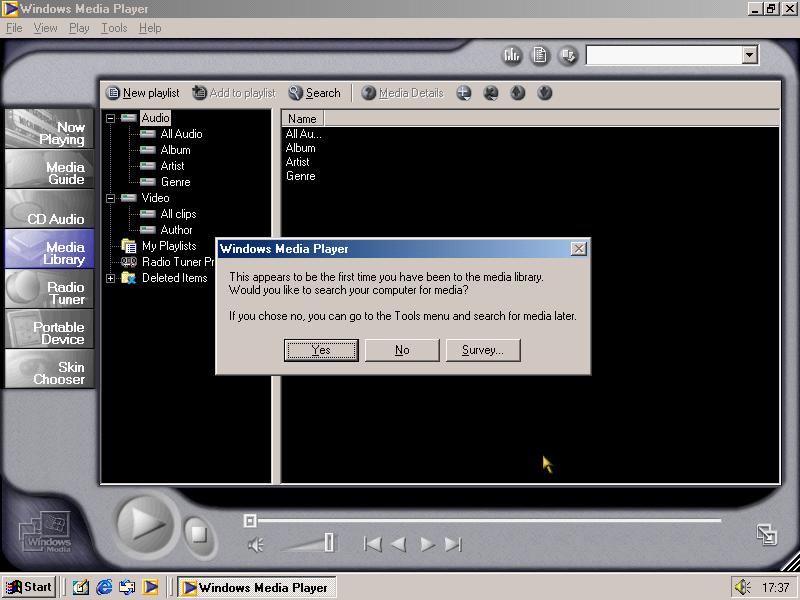Click Search in the library toolbar
Image resolution: width=800 pixels, height=600 pixels.
coord(315,93)
